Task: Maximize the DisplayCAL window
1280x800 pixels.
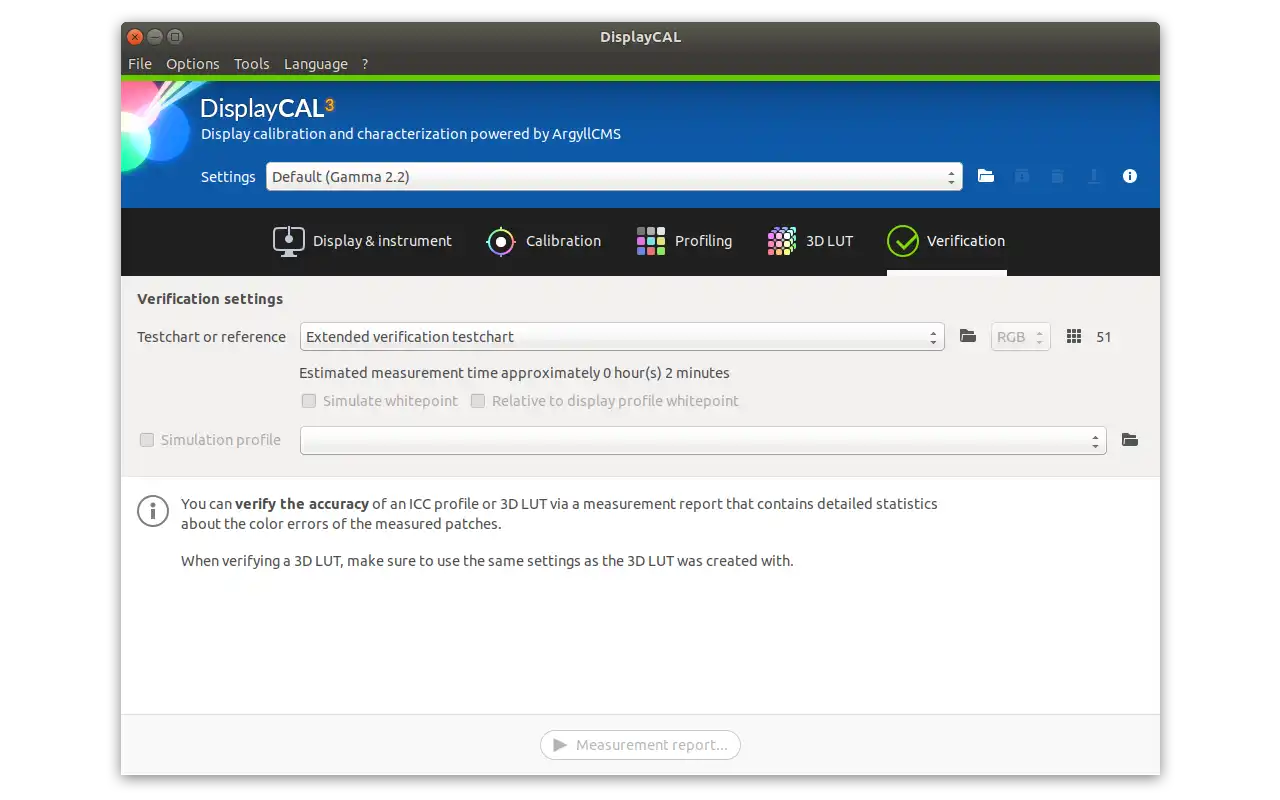Action: click(x=175, y=37)
